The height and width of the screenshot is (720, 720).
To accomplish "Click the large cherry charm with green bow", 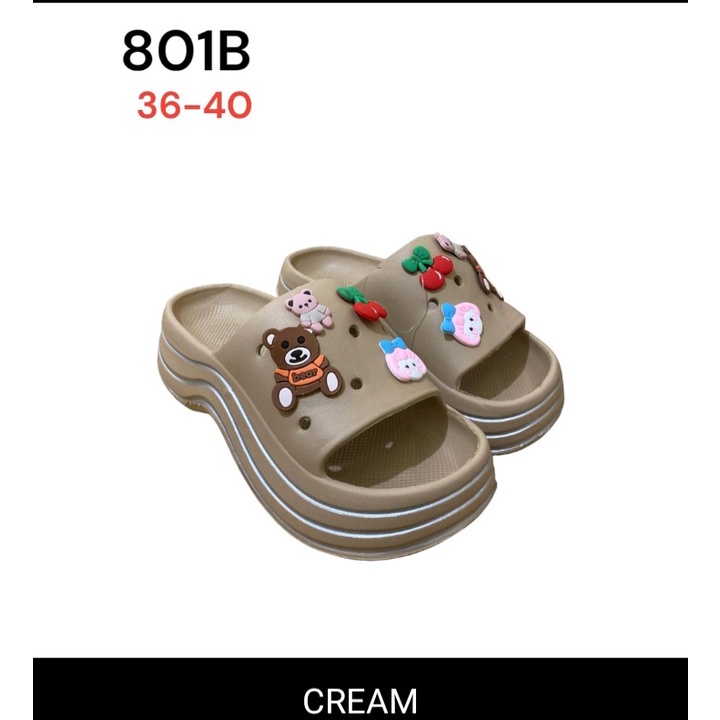I will pos(428,268).
